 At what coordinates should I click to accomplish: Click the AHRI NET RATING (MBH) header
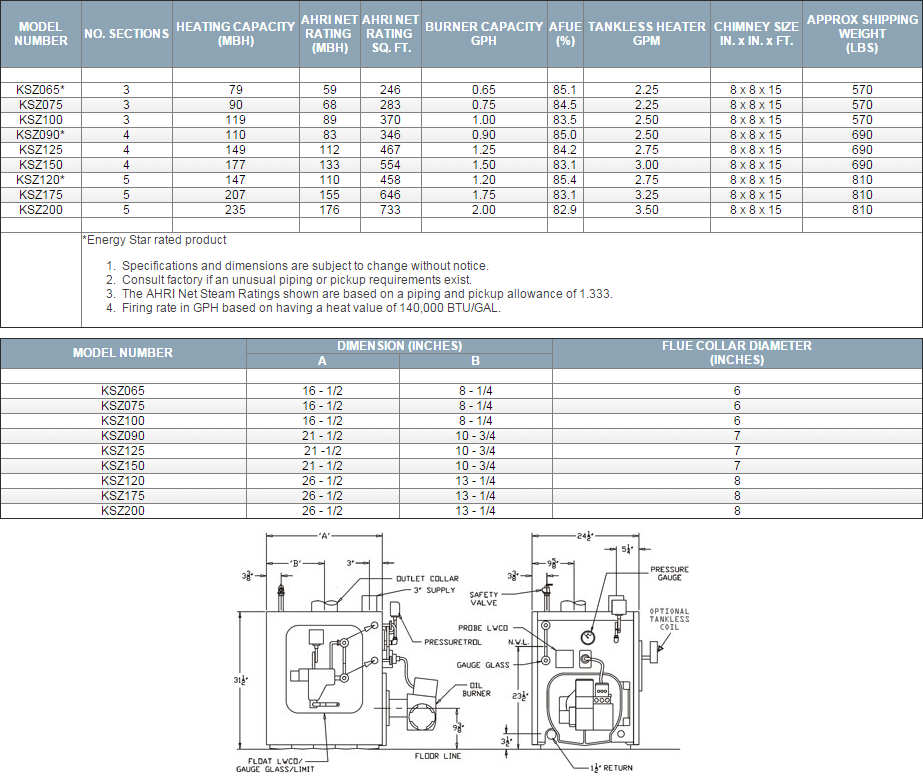pyautogui.click(x=329, y=34)
